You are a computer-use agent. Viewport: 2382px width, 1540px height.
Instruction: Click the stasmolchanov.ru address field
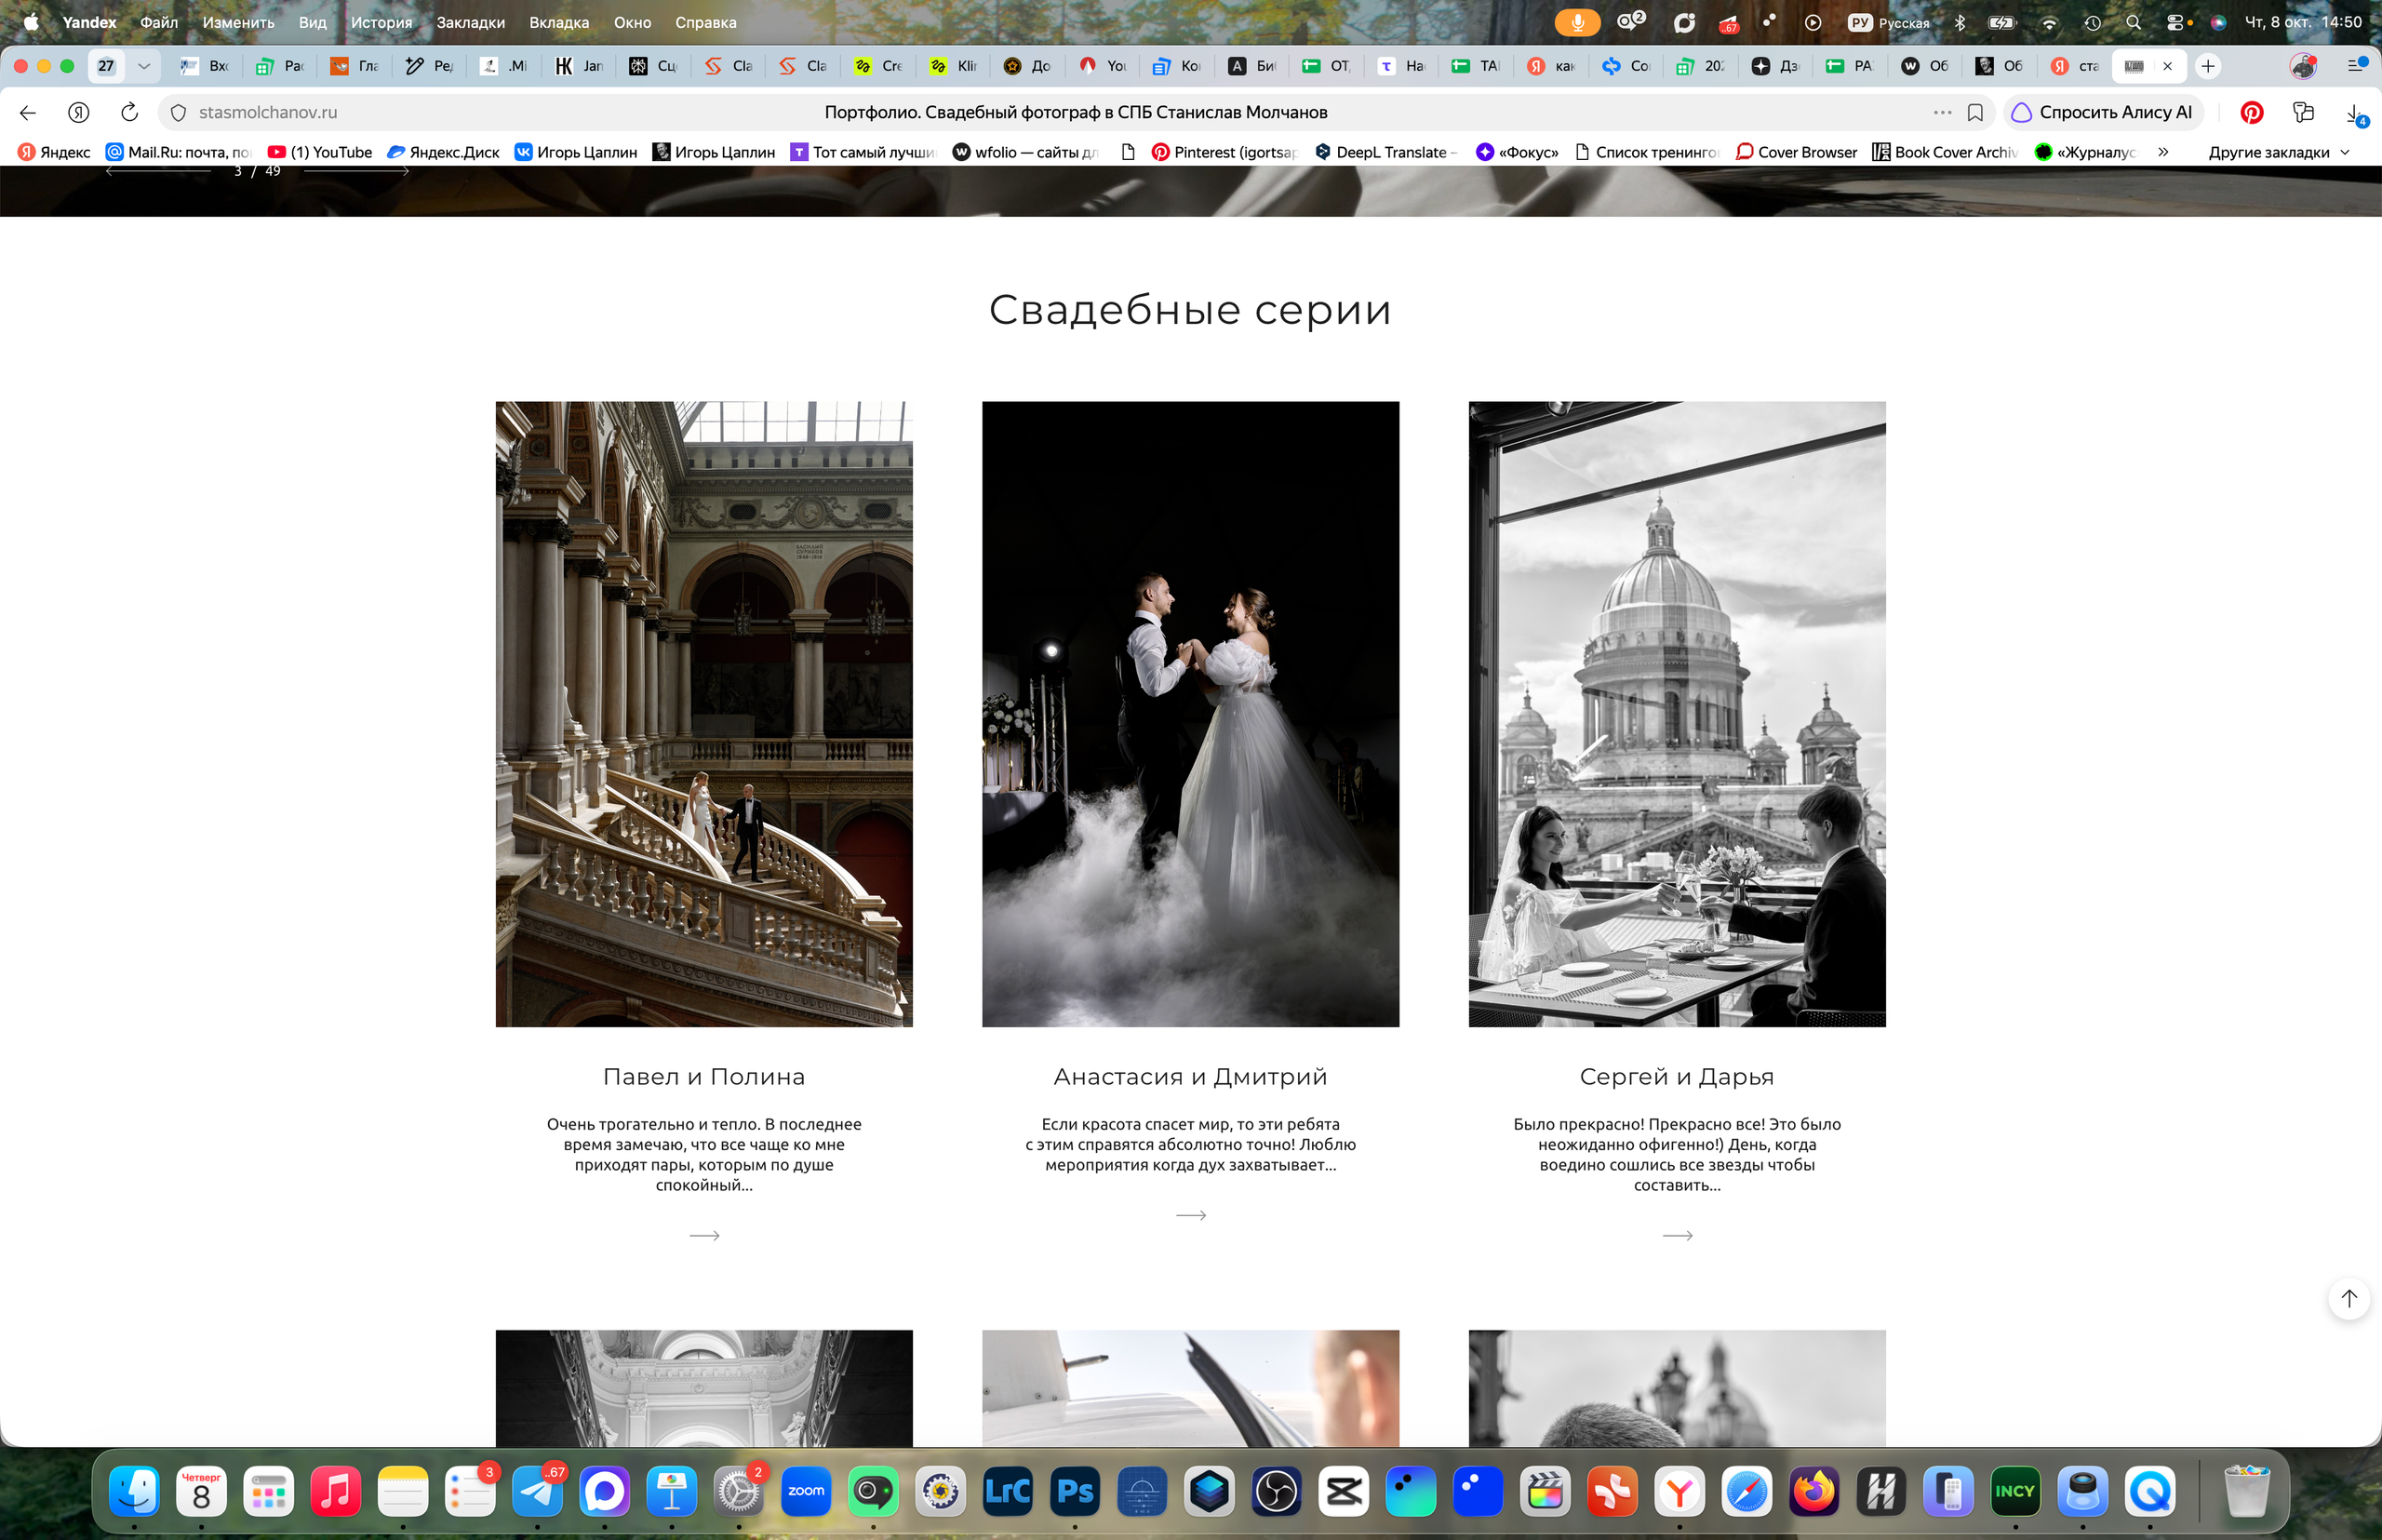268,112
